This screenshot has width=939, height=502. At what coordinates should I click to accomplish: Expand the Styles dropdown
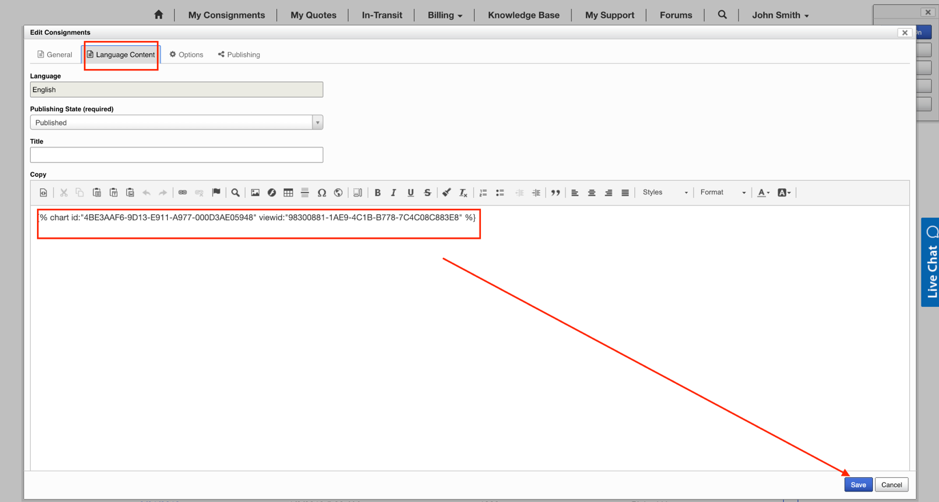(664, 193)
